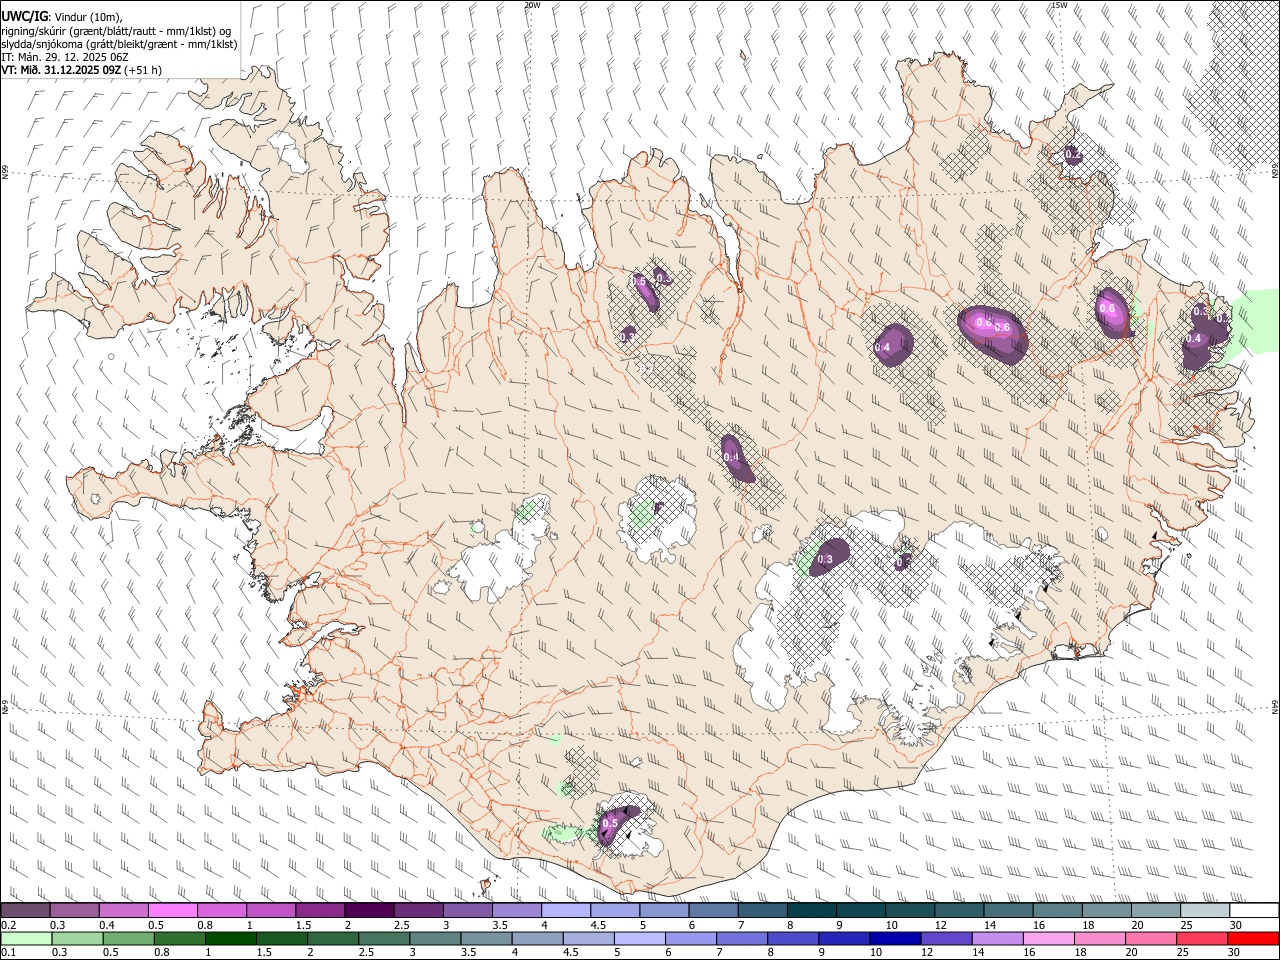
Task: Click the initial time 'IT: Mán. 29. 12. 2025 06Z'
Action: click(65, 57)
